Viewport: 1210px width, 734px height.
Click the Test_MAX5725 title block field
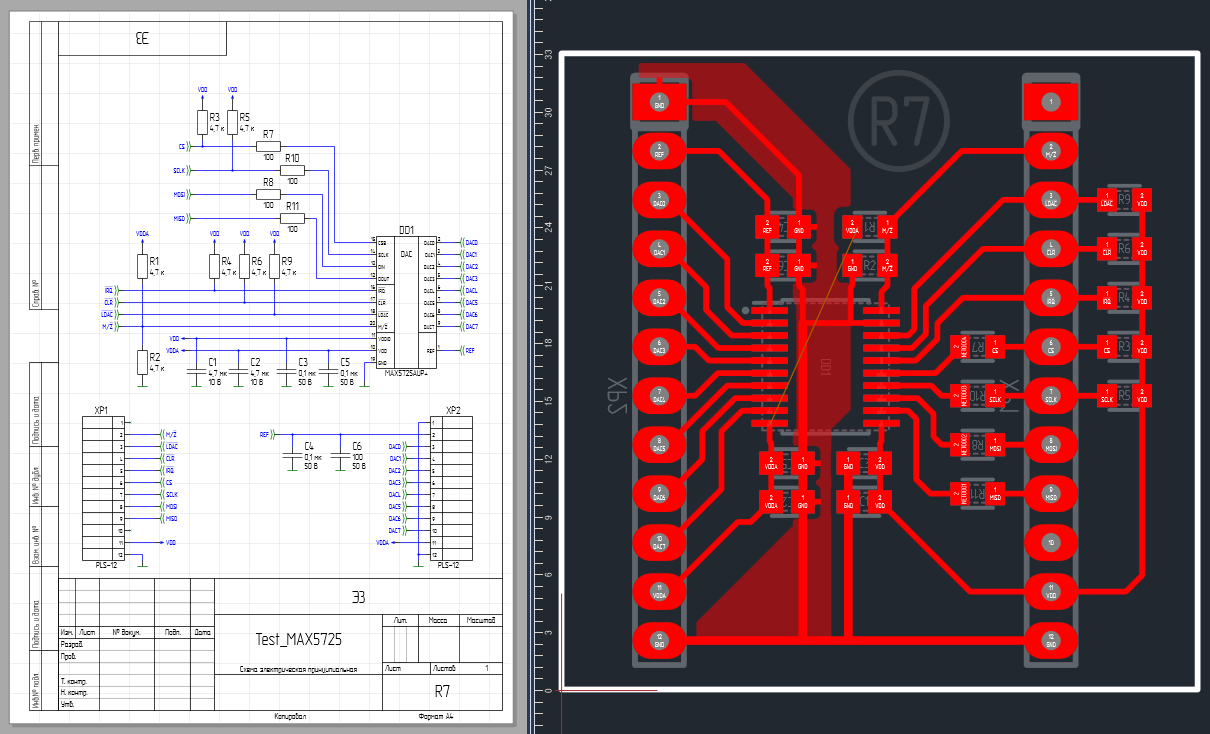(x=298, y=640)
